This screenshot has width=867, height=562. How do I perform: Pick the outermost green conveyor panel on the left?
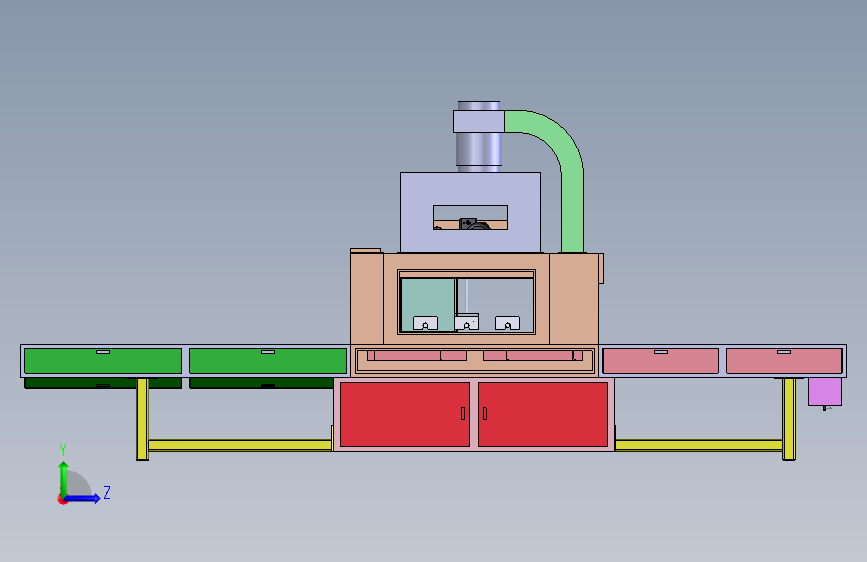tap(103, 361)
